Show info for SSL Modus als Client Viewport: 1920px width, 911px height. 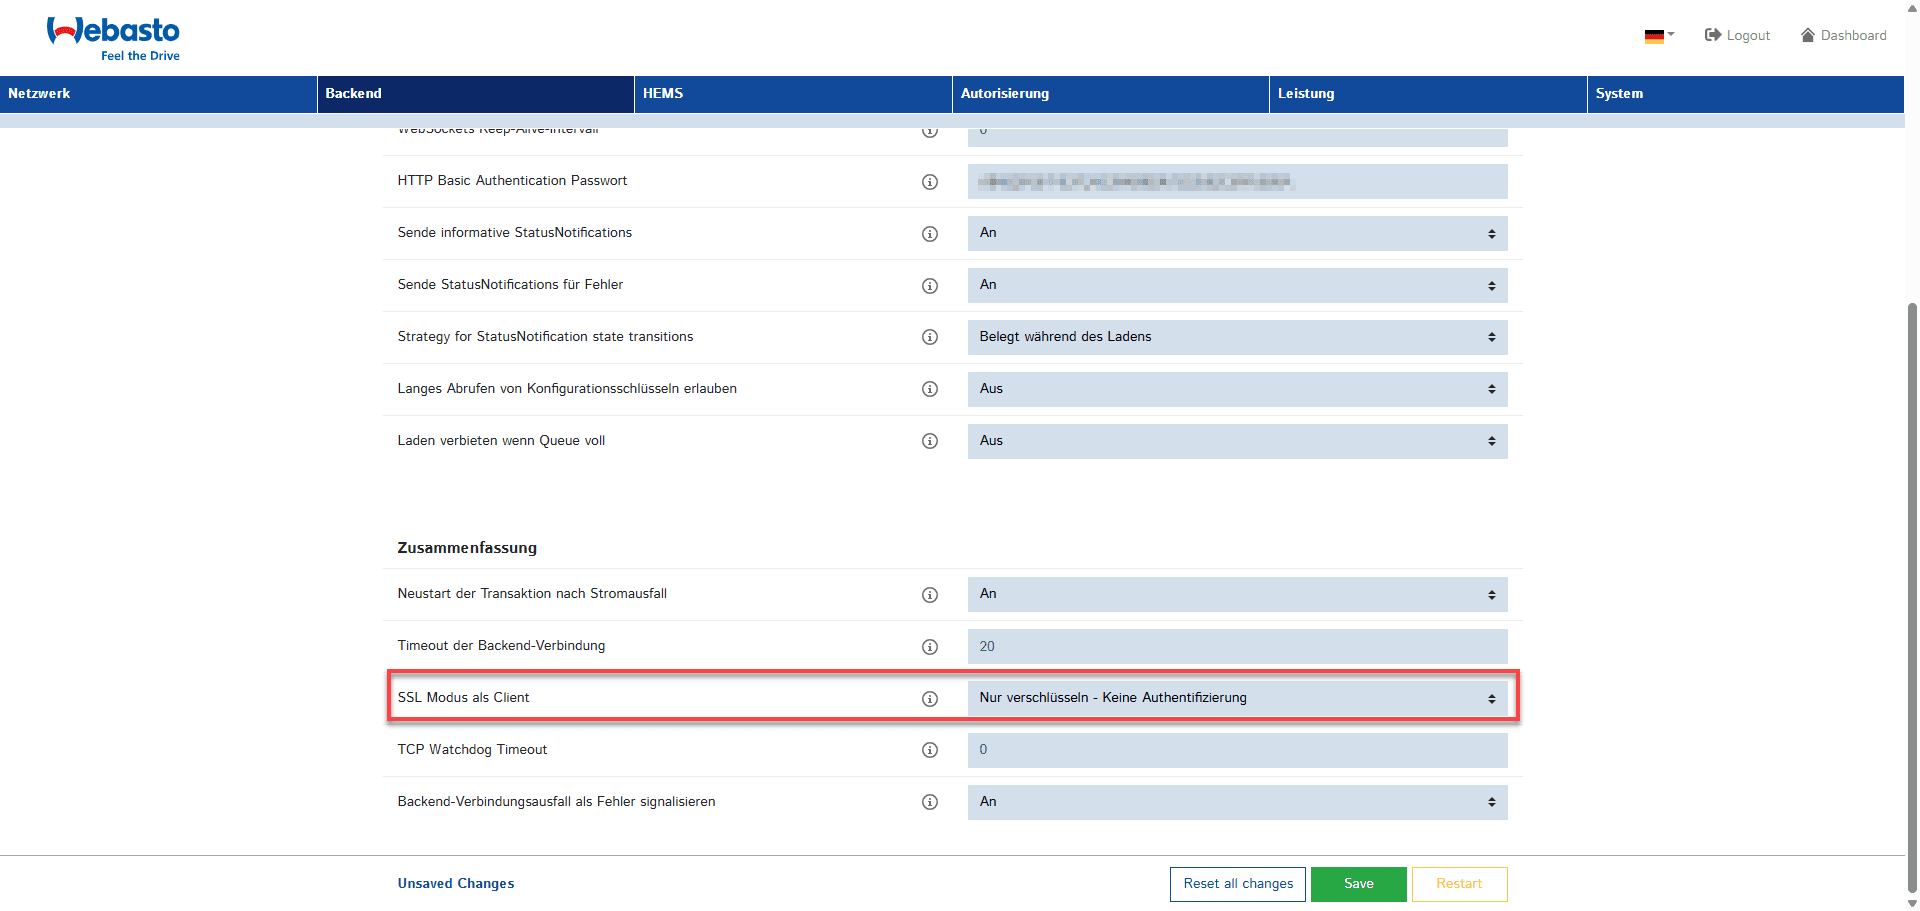(x=930, y=699)
